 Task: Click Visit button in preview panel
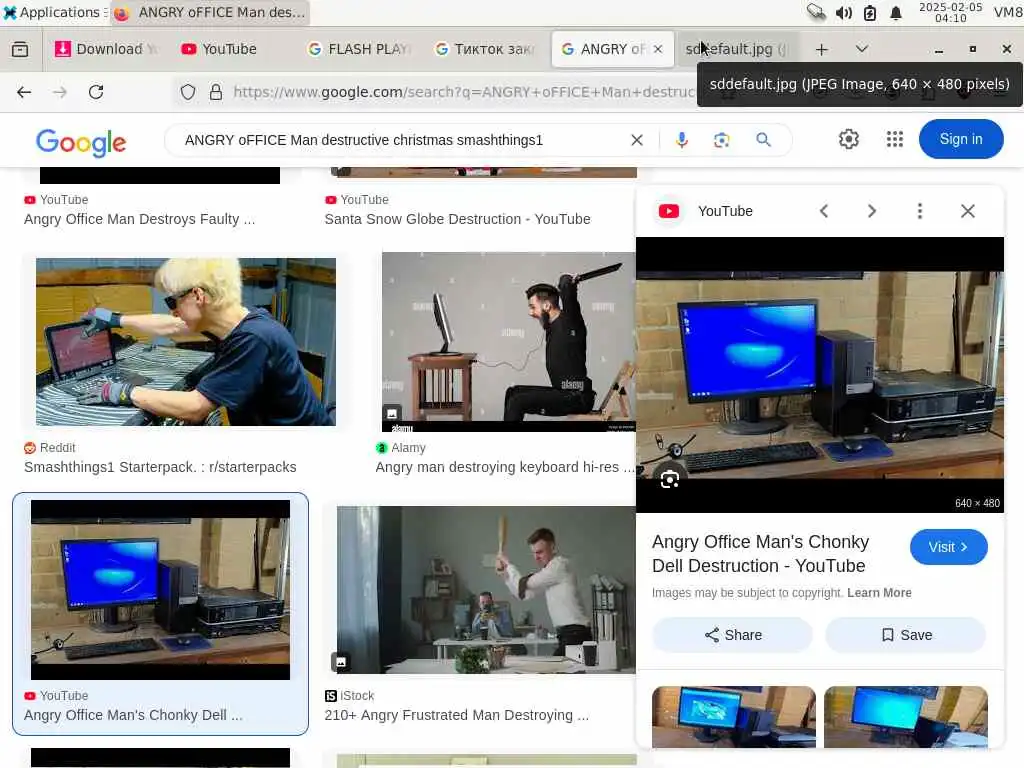(x=948, y=547)
